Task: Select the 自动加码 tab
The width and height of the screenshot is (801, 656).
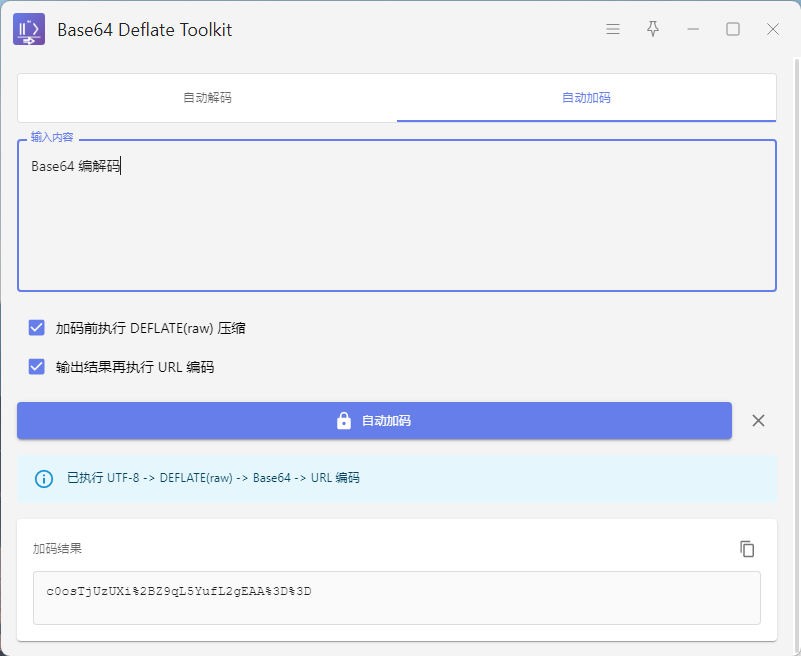Action: [x=586, y=98]
